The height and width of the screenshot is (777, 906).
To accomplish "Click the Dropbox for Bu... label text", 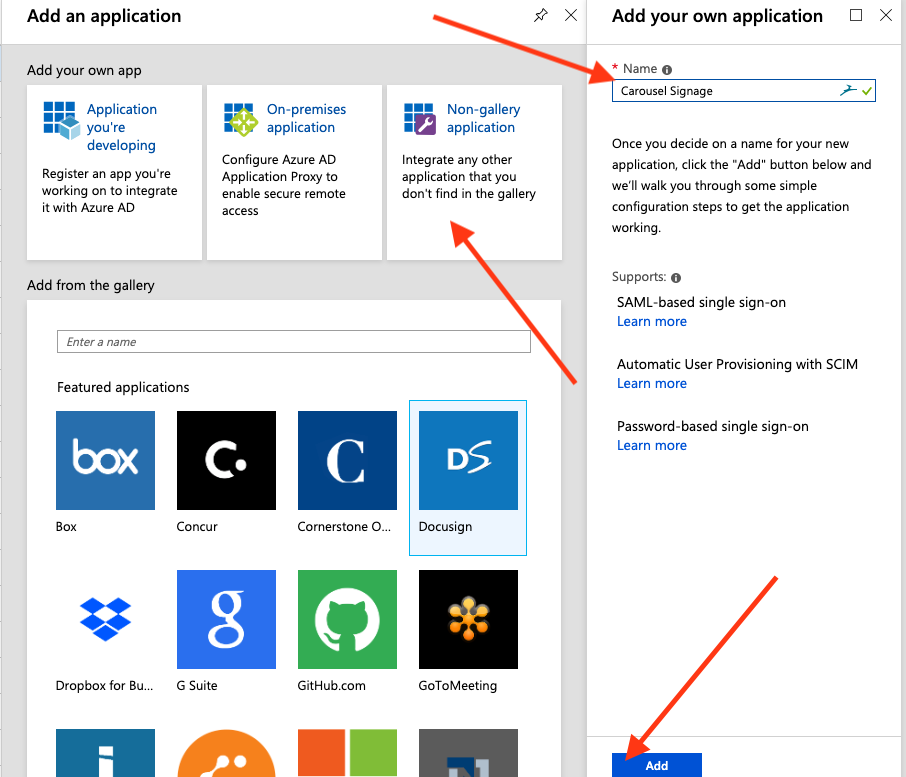I will click(x=105, y=686).
